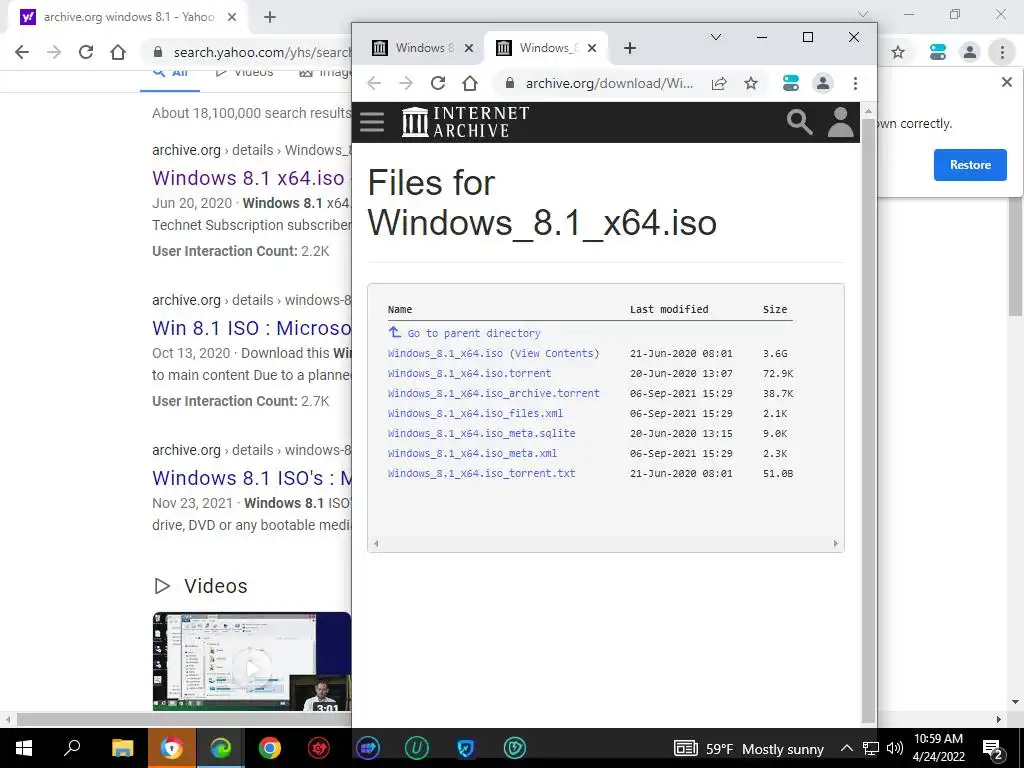Viewport: 1024px width, 768px height.
Task: Open Windows 8.1 x64.iso search result
Action: tap(248, 178)
